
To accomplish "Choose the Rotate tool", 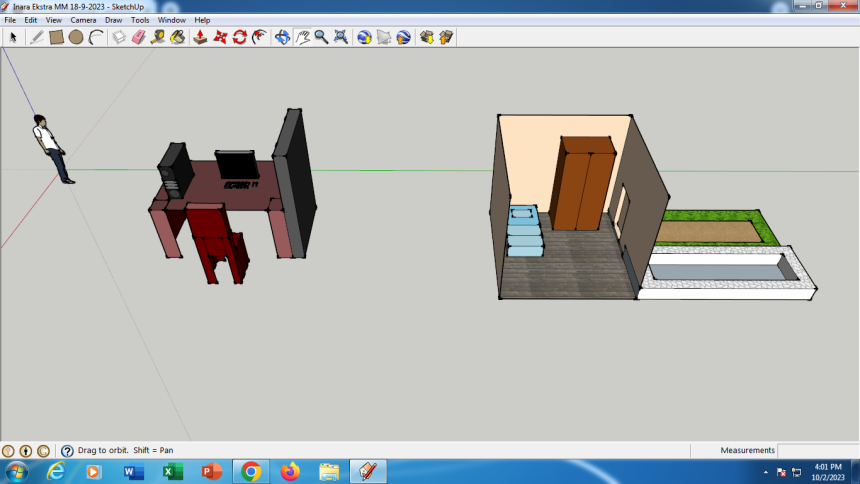I will pyautogui.click(x=240, y=37).
